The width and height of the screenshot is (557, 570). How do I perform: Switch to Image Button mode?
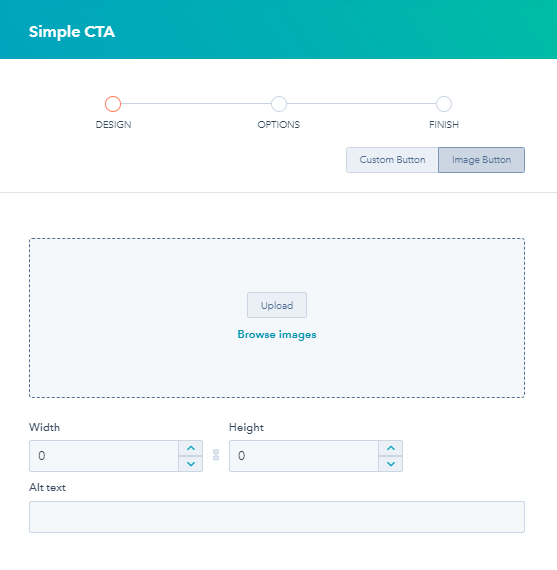tap(481, 160)
